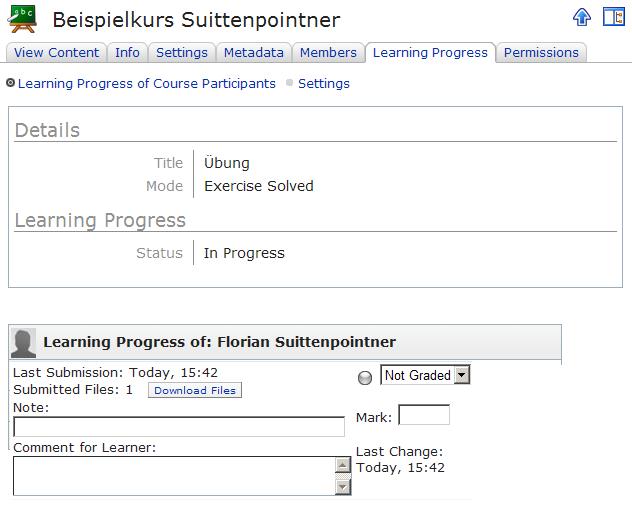Viewport: 632px width, 515px height.
Task: Click the blue up-arrow icon
Action: tap(582, 17)
